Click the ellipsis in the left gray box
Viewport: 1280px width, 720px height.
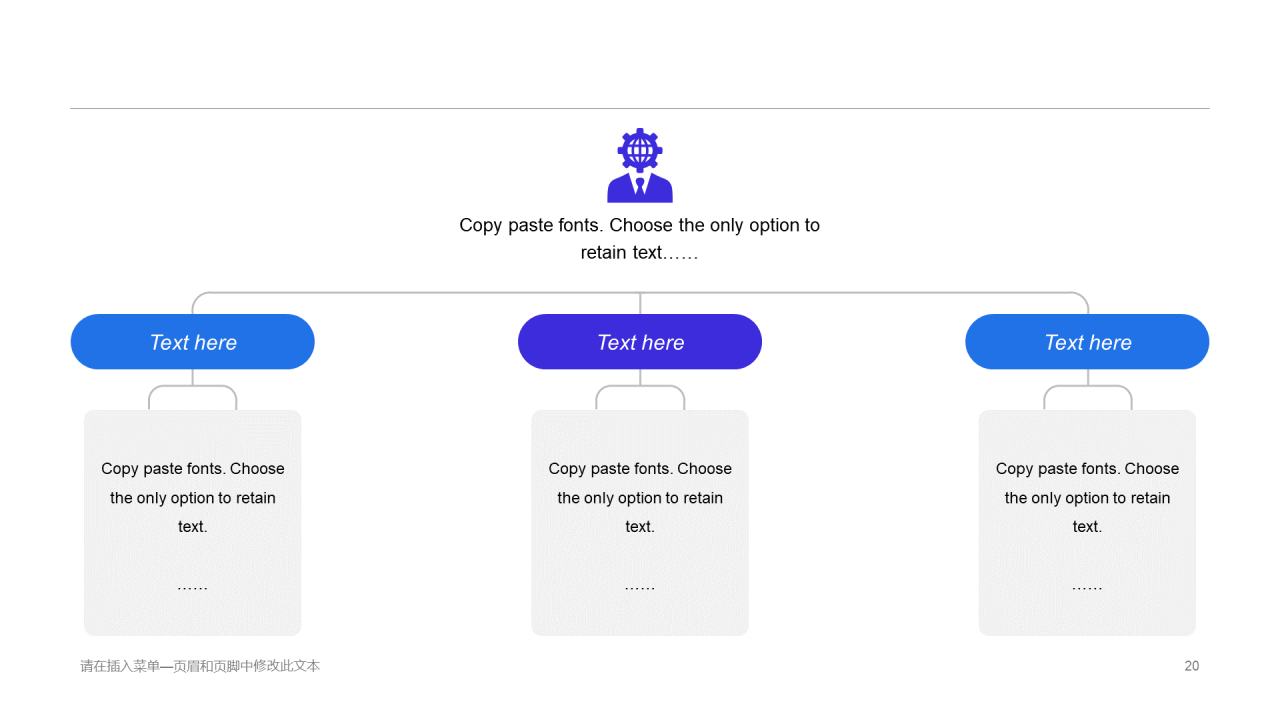click(193, 586)
